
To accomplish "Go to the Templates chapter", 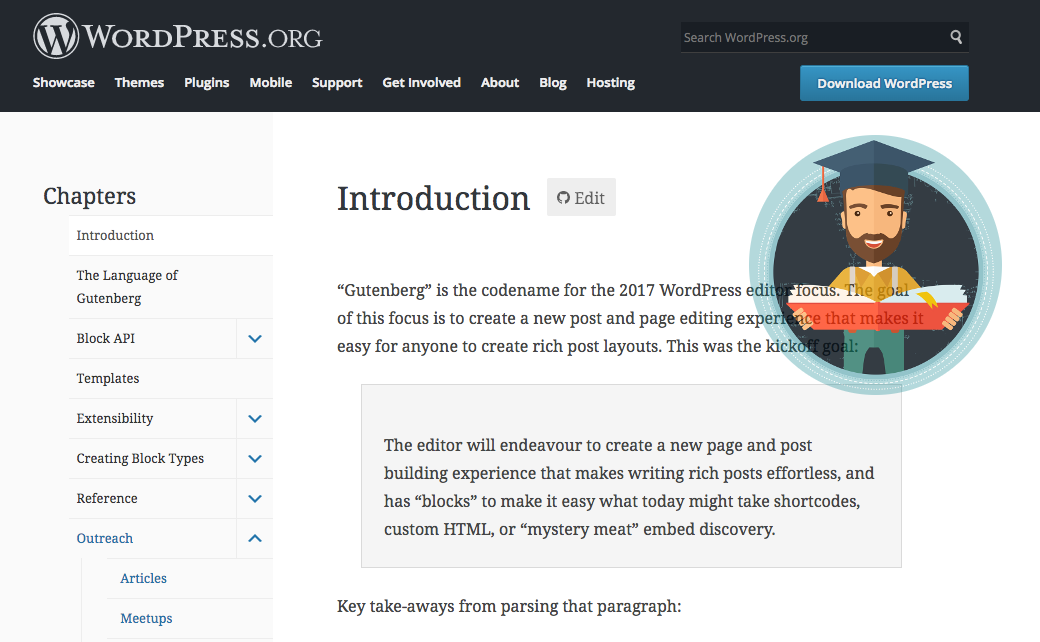I will coord(107,379).
